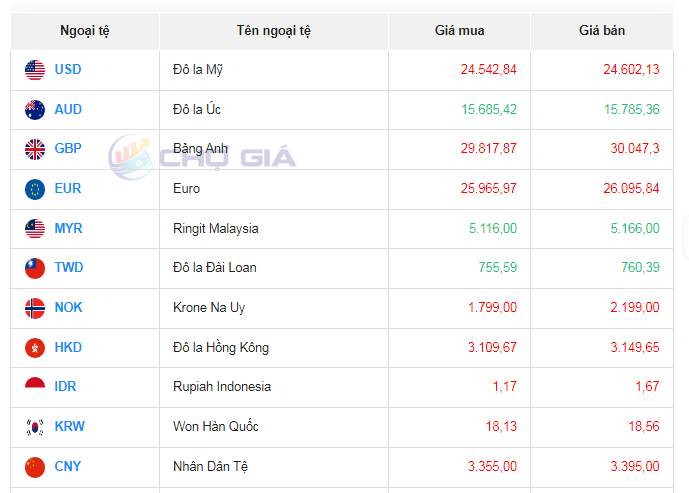
Task: Click the China flag icon
Action: click(35, 467)
